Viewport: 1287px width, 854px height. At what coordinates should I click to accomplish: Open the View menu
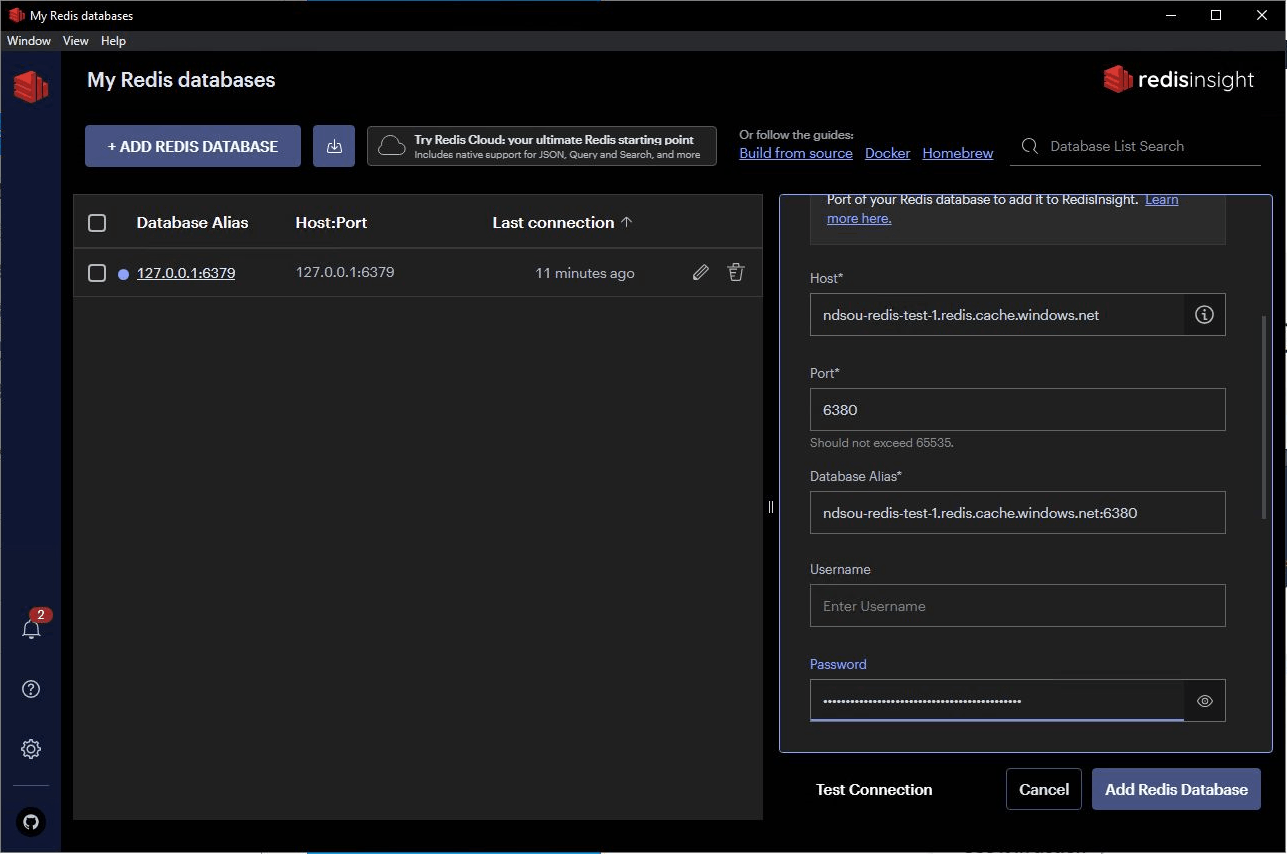tap(76, 41)
